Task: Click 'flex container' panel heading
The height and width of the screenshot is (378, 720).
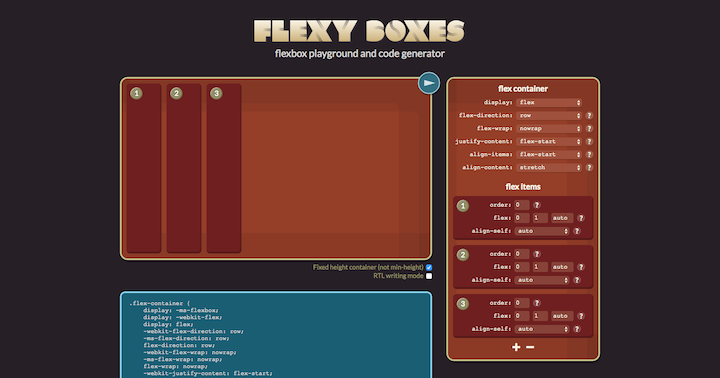Action: [x=523, y=89]
